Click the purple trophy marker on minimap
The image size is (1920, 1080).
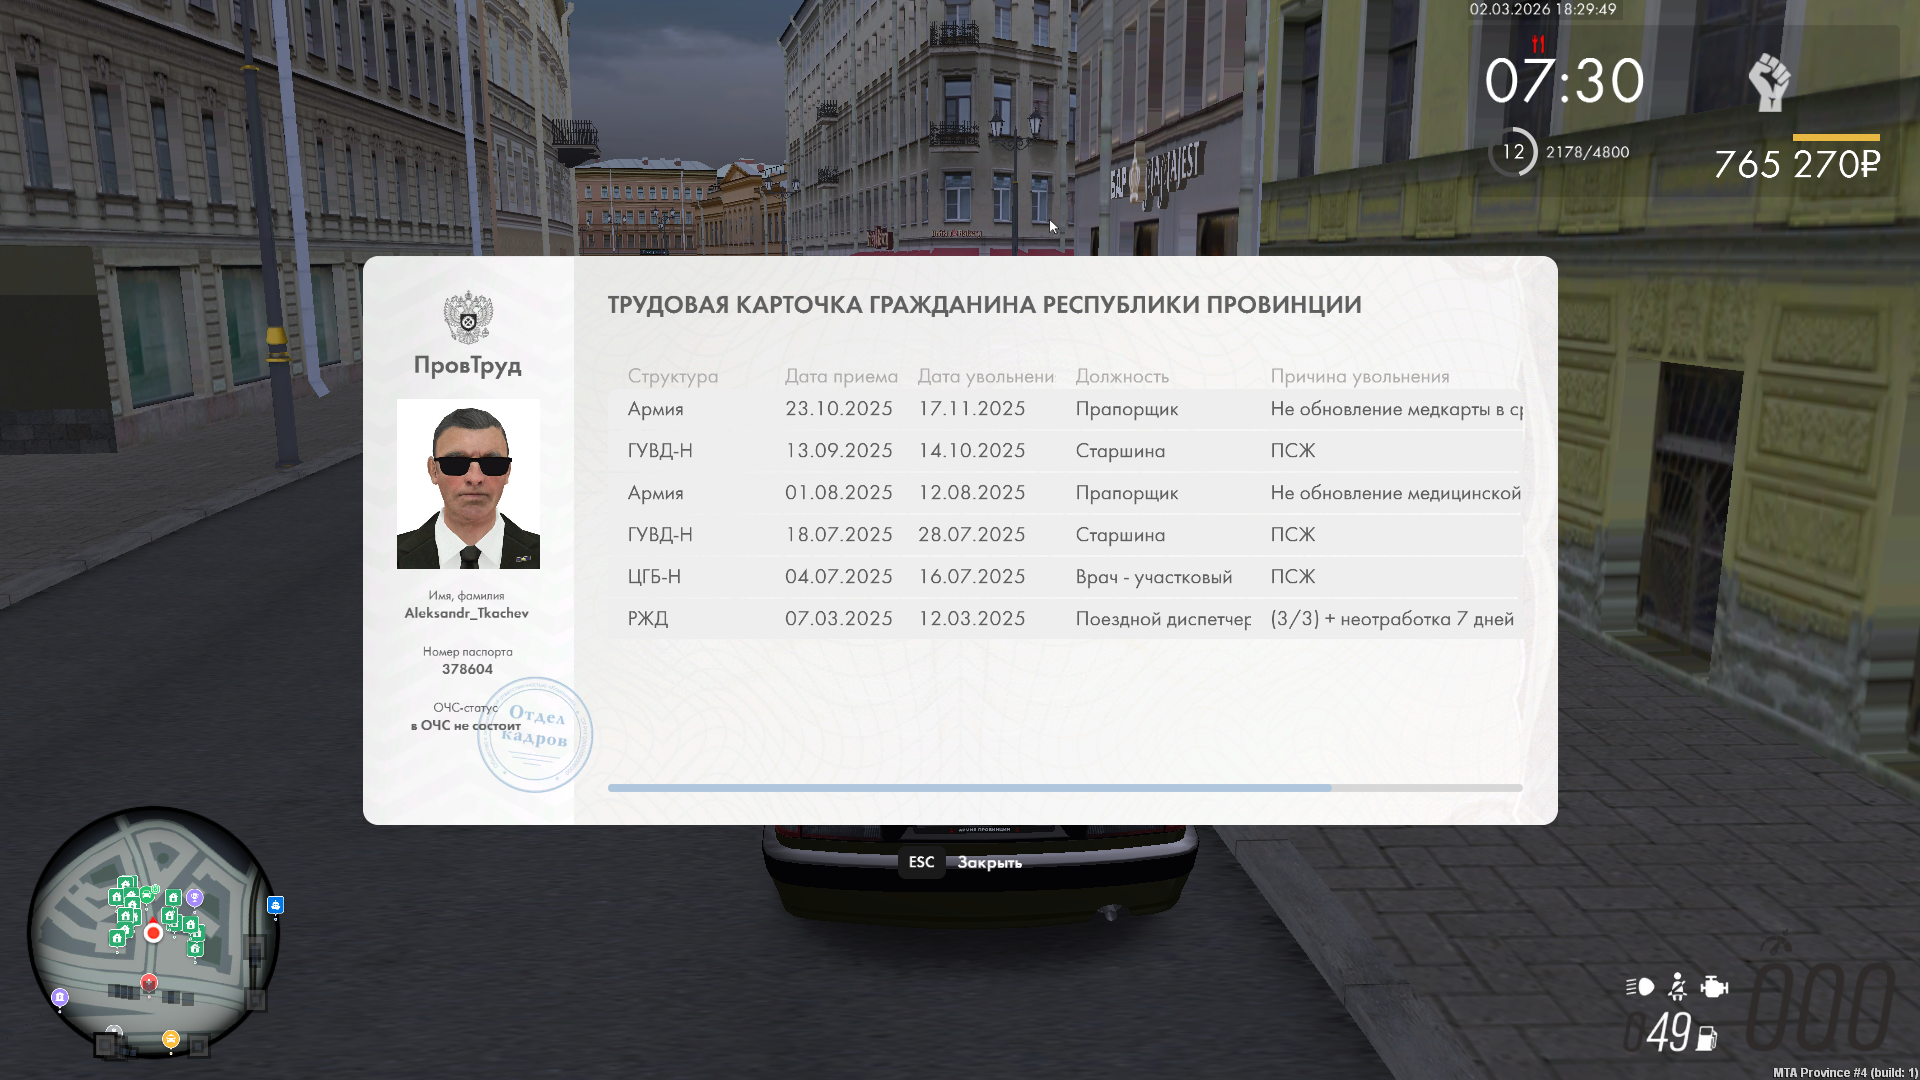click(195, 898)
